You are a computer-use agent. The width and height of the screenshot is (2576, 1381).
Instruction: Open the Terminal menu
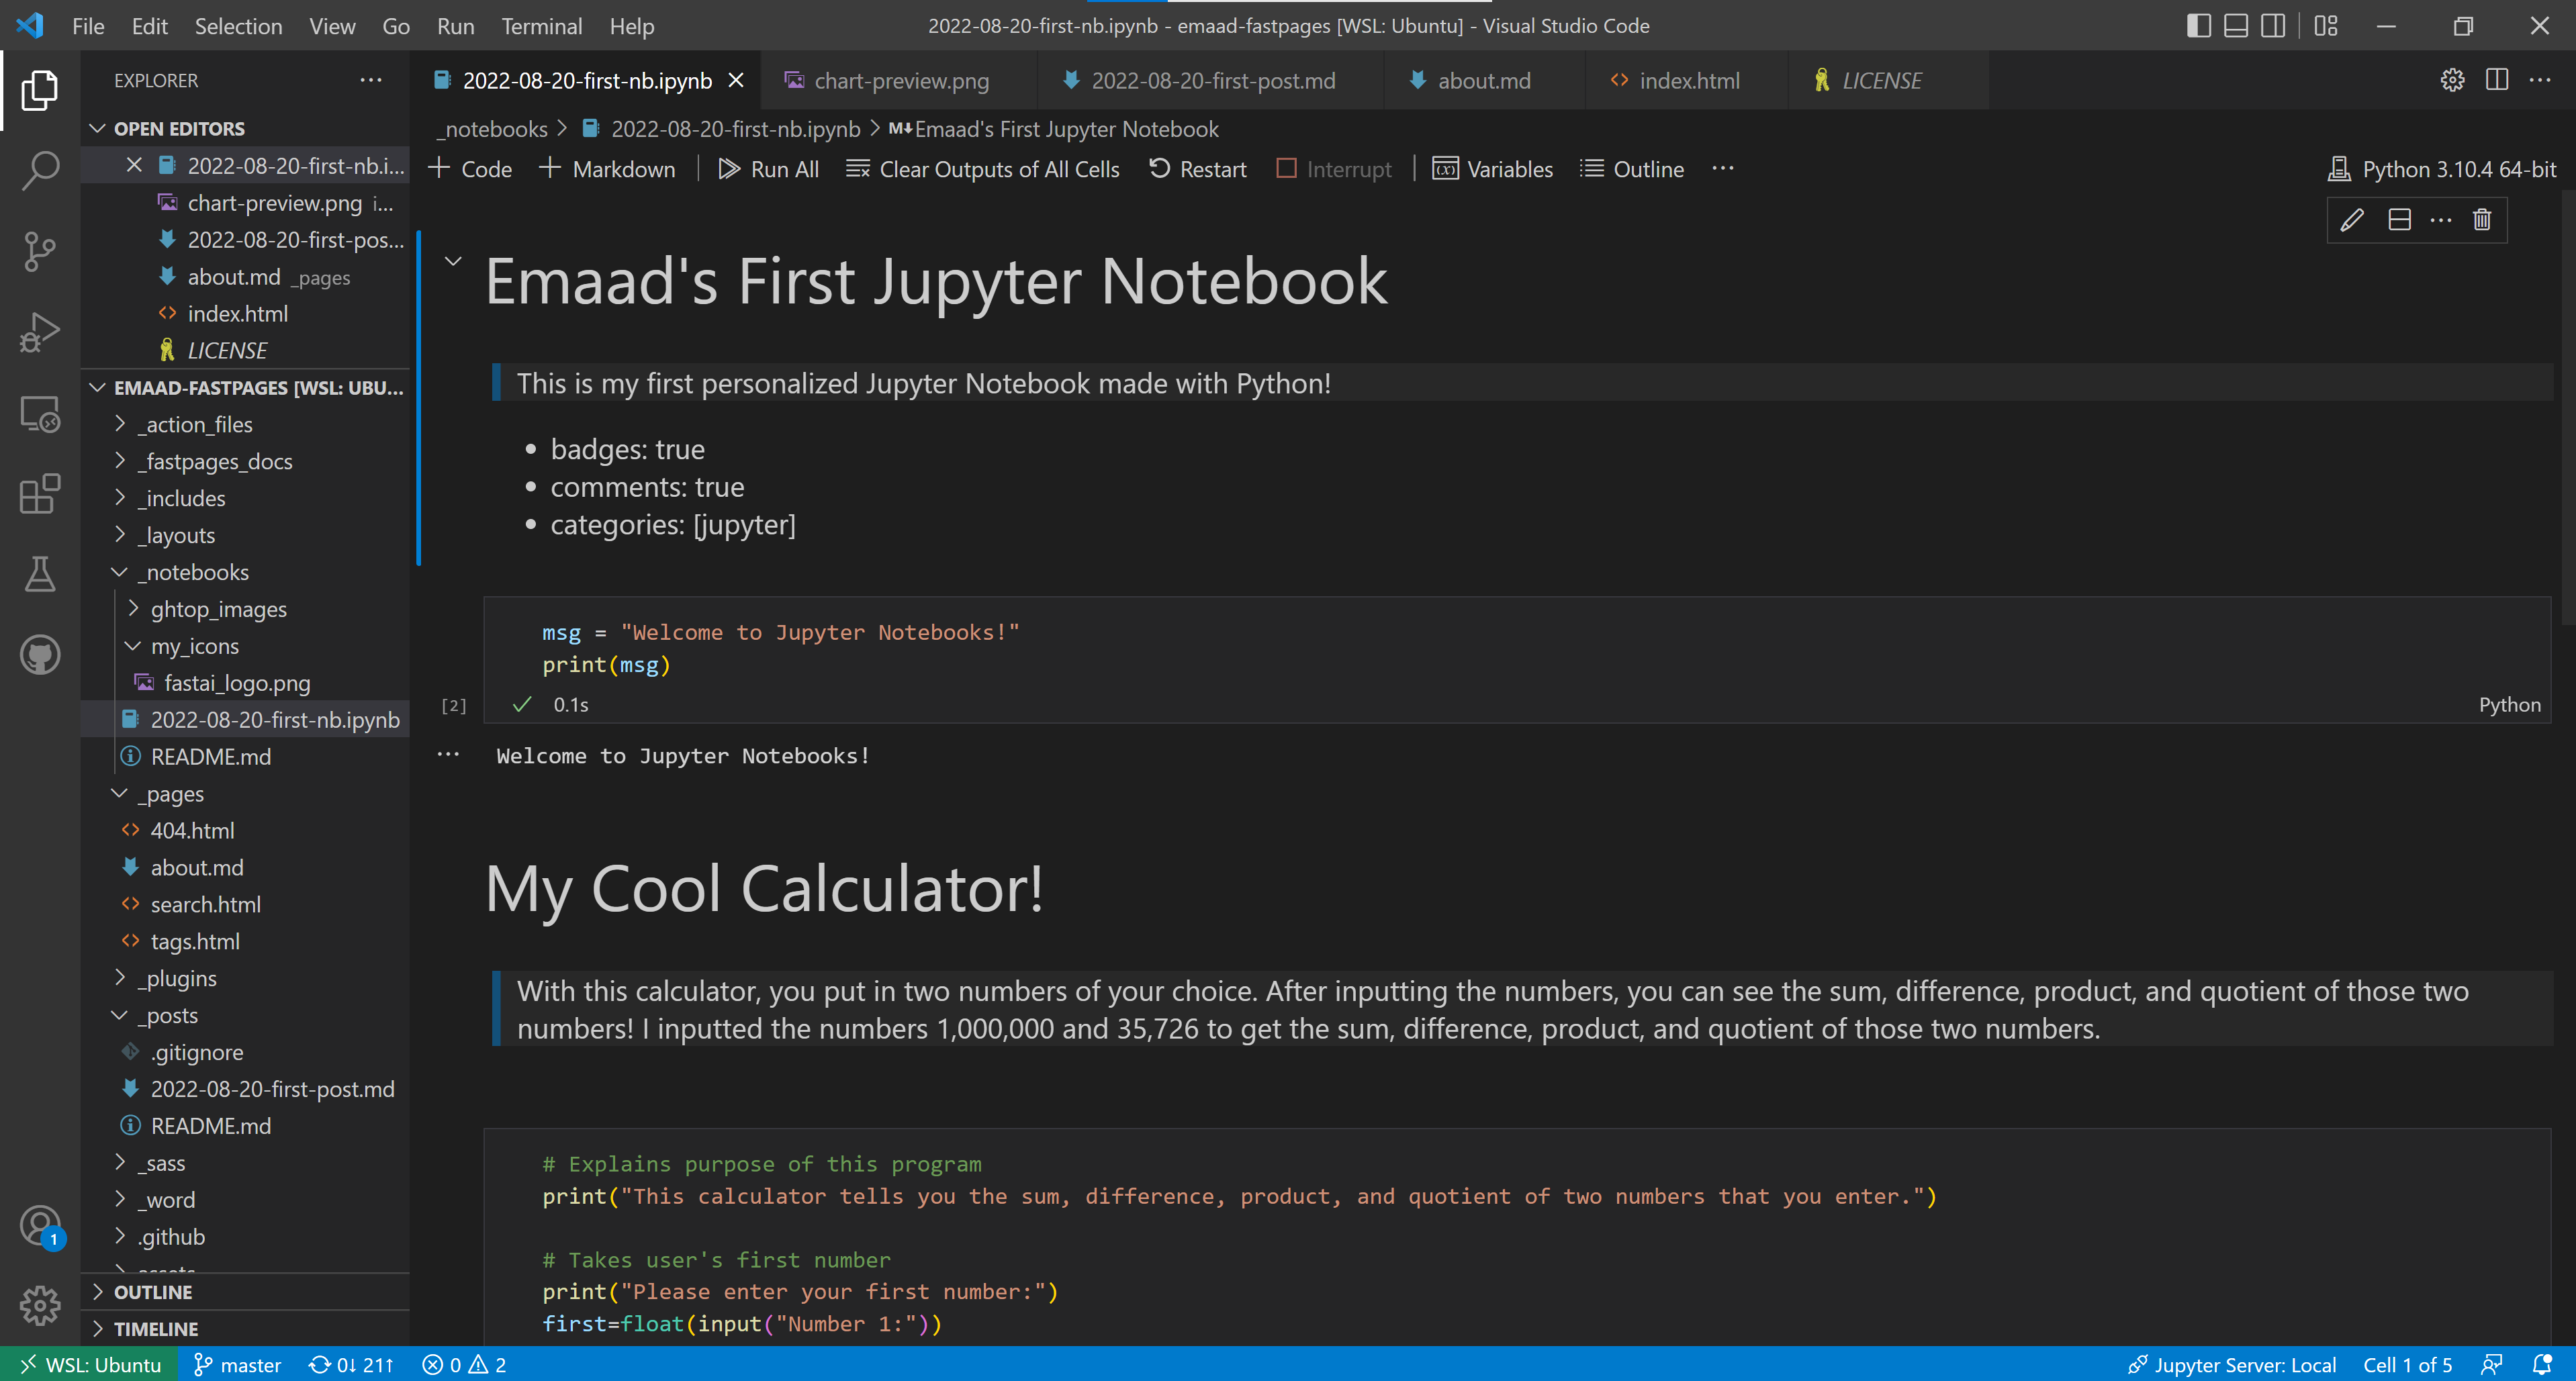pyautogui.click(x=541, y=26)
